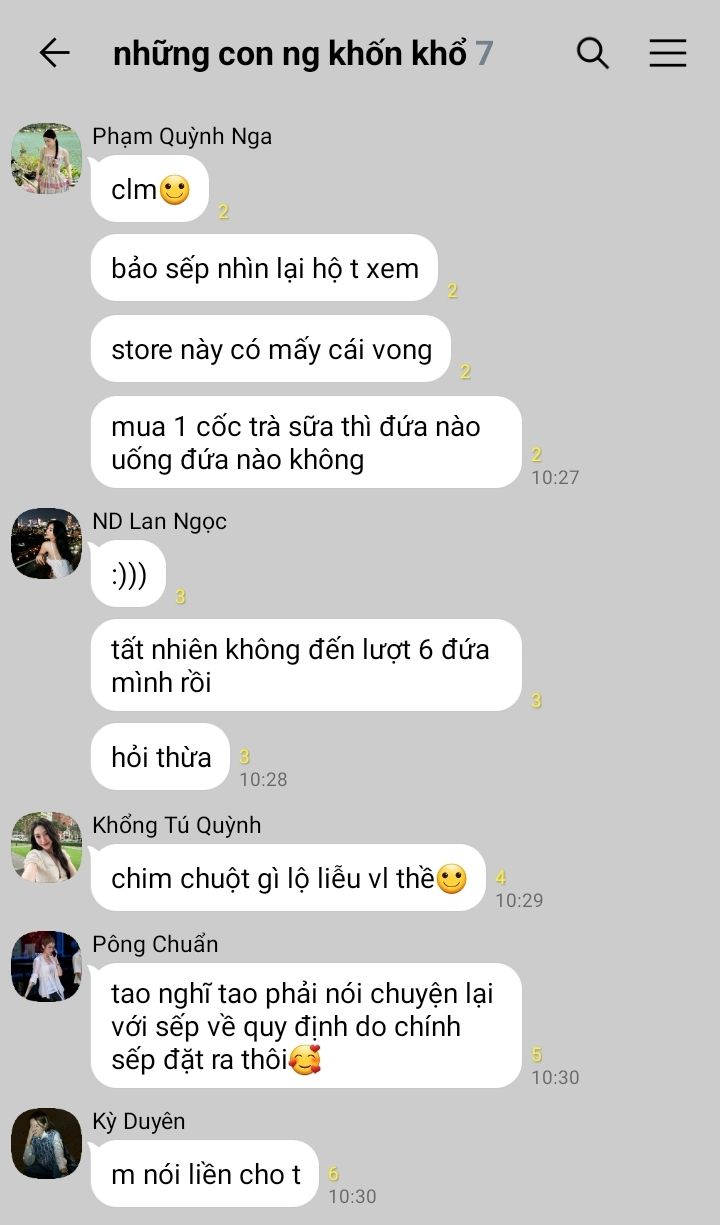Select message 'bảo sếp nhìn lại hộ t xem'
Image resolution: width=720 pixels, height=1225 pixels.
[265, 268]
